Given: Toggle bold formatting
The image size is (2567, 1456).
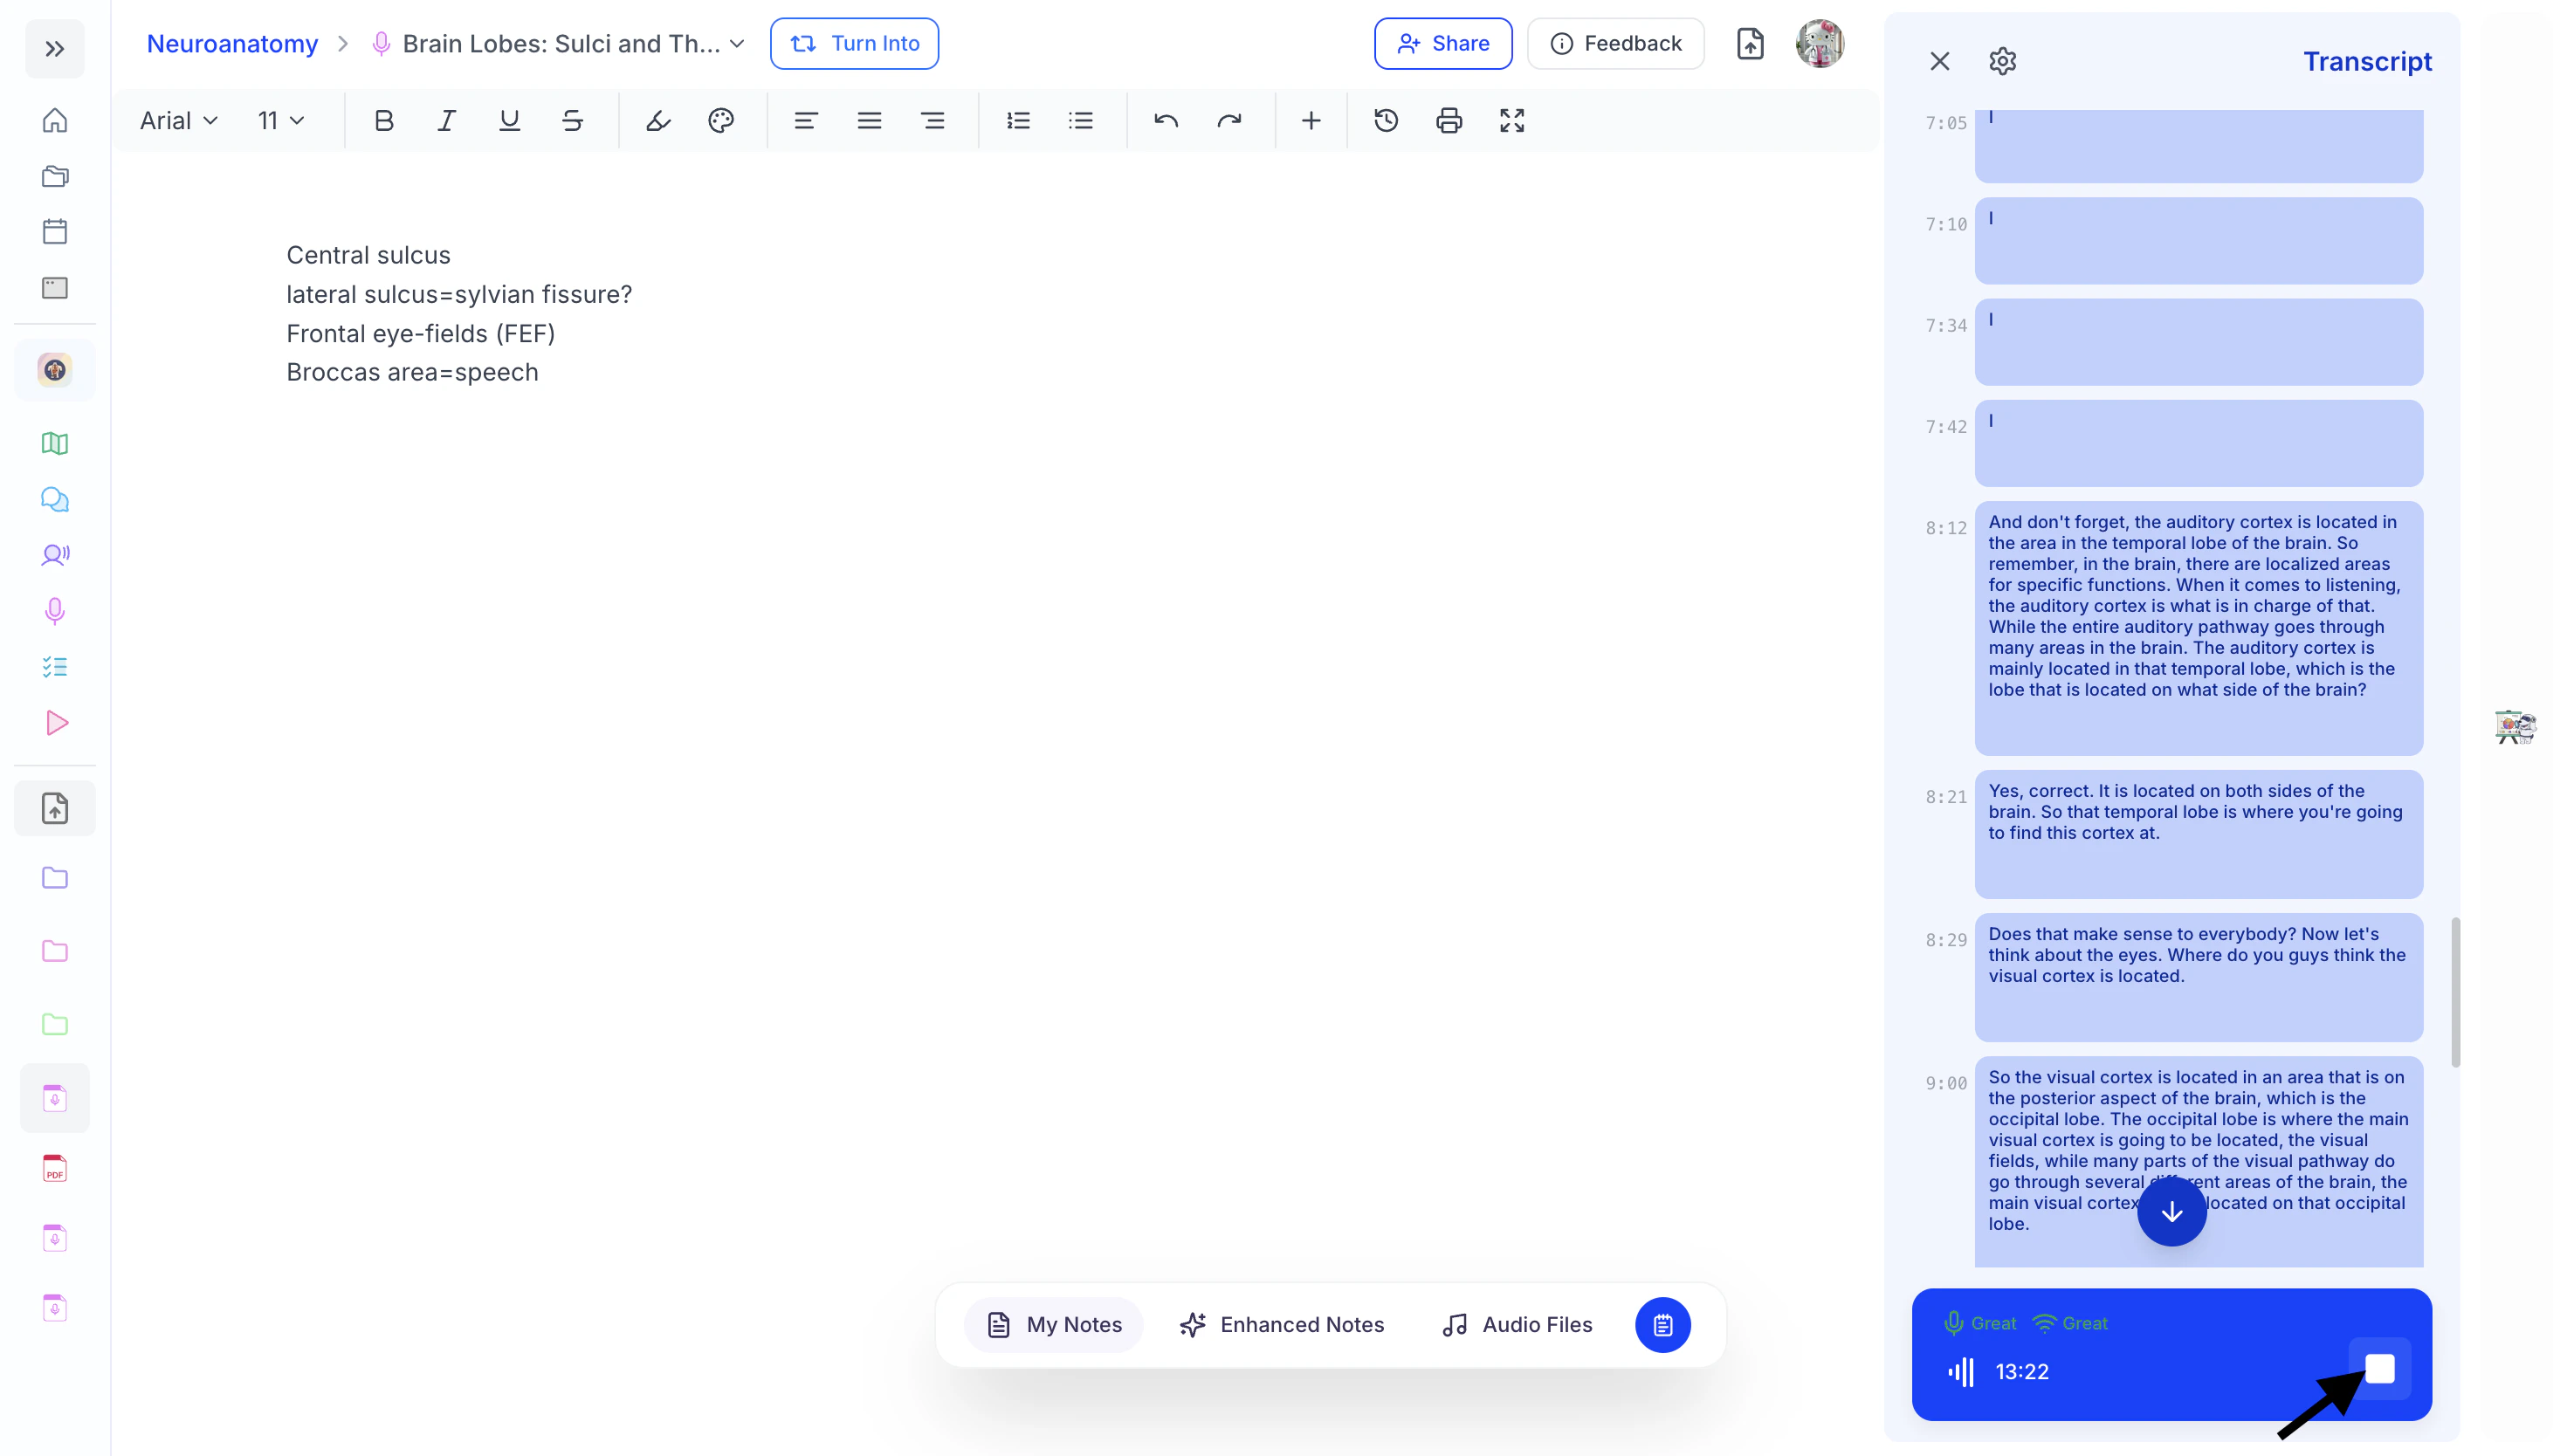Looking at the screenshot, I should (384, 121).
